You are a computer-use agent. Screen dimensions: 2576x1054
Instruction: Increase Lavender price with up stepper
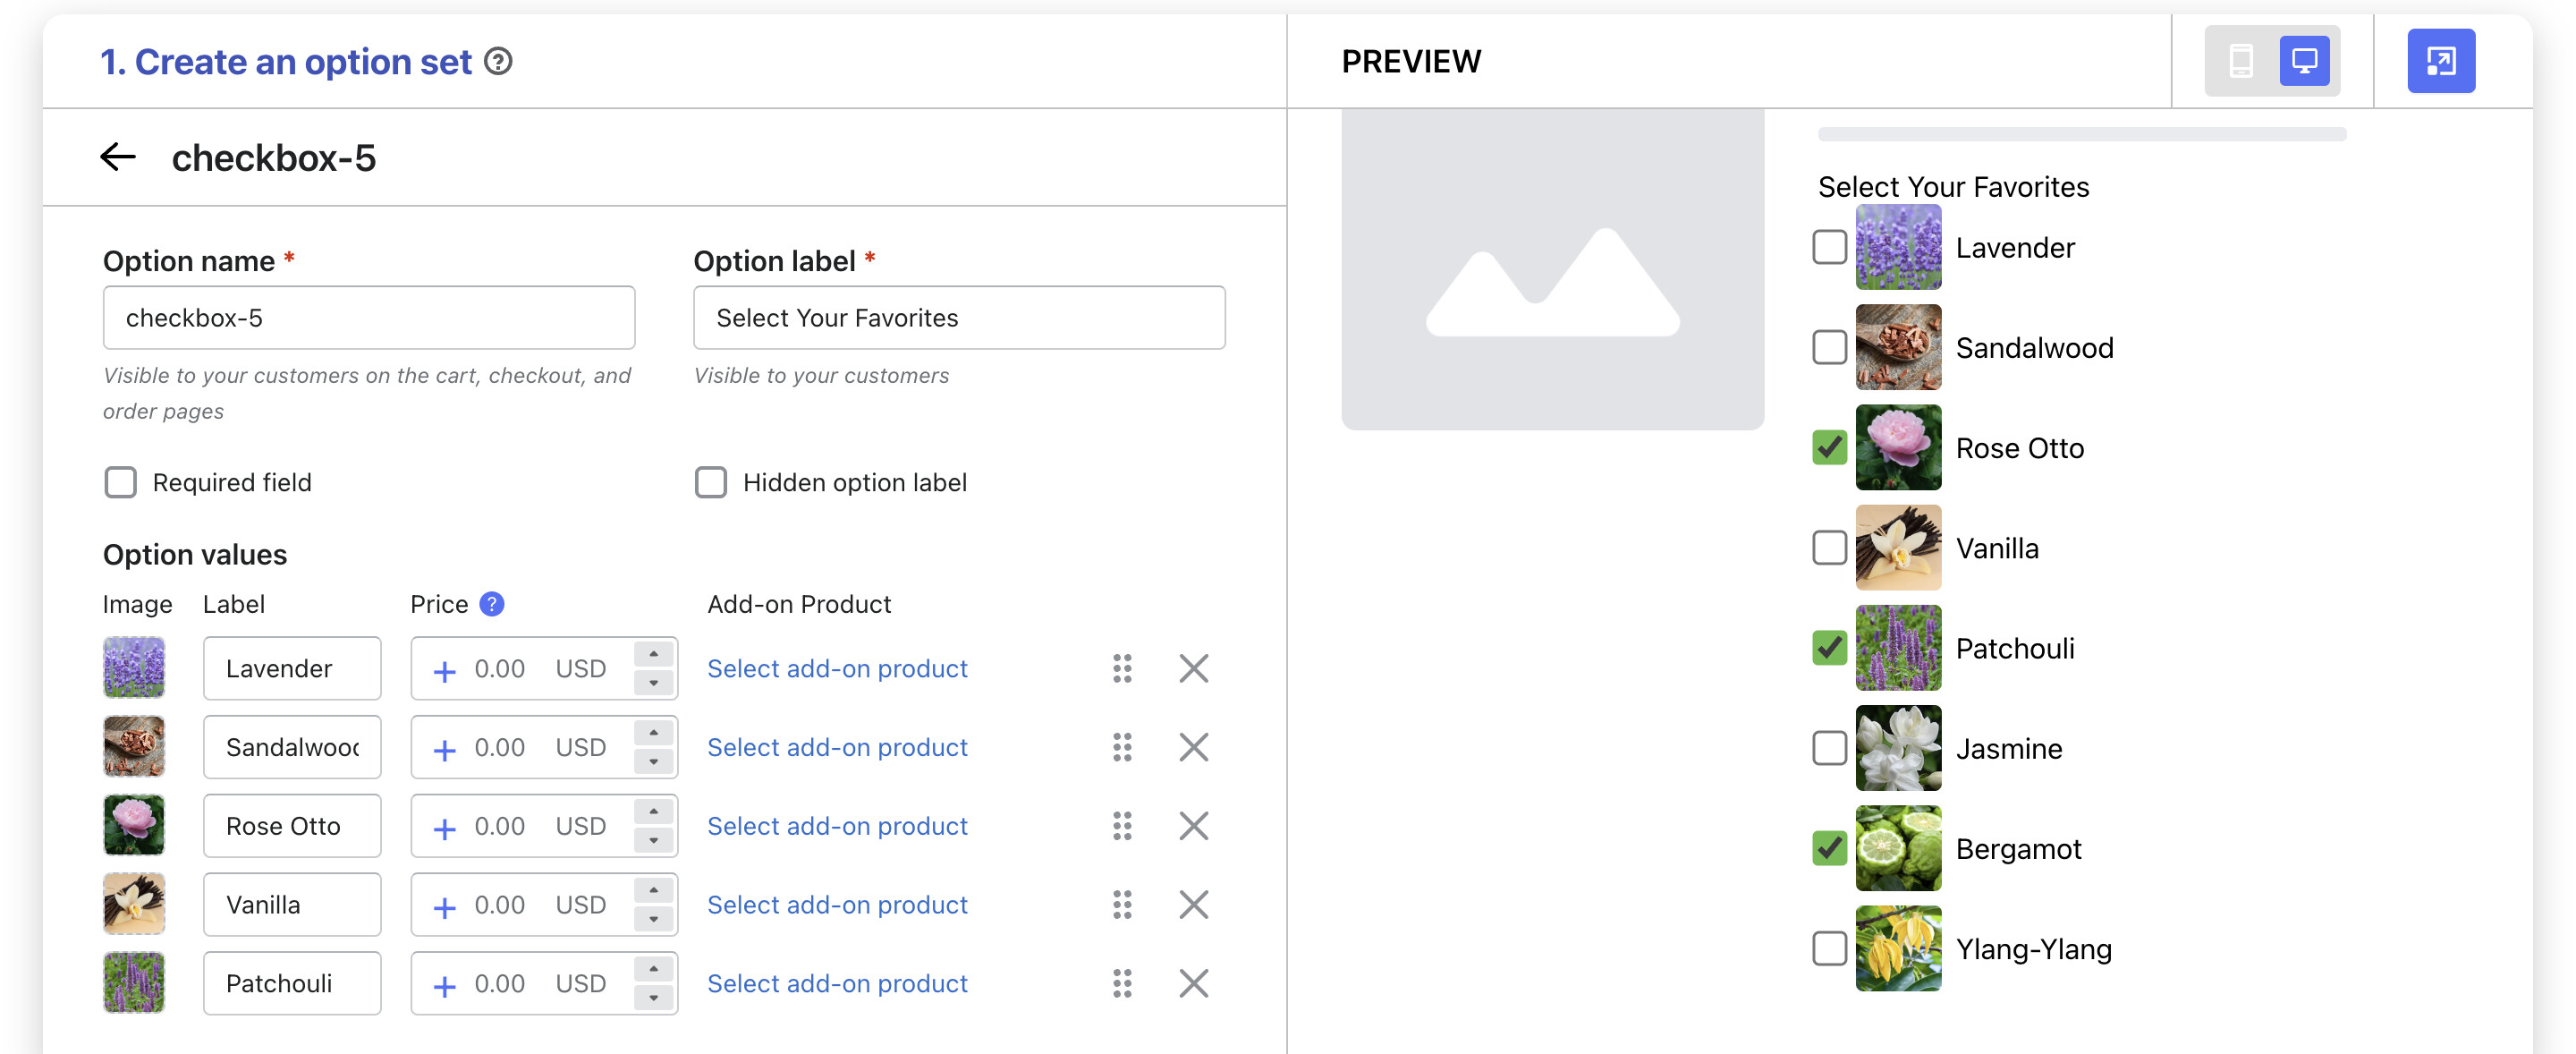tap(653, 654)
